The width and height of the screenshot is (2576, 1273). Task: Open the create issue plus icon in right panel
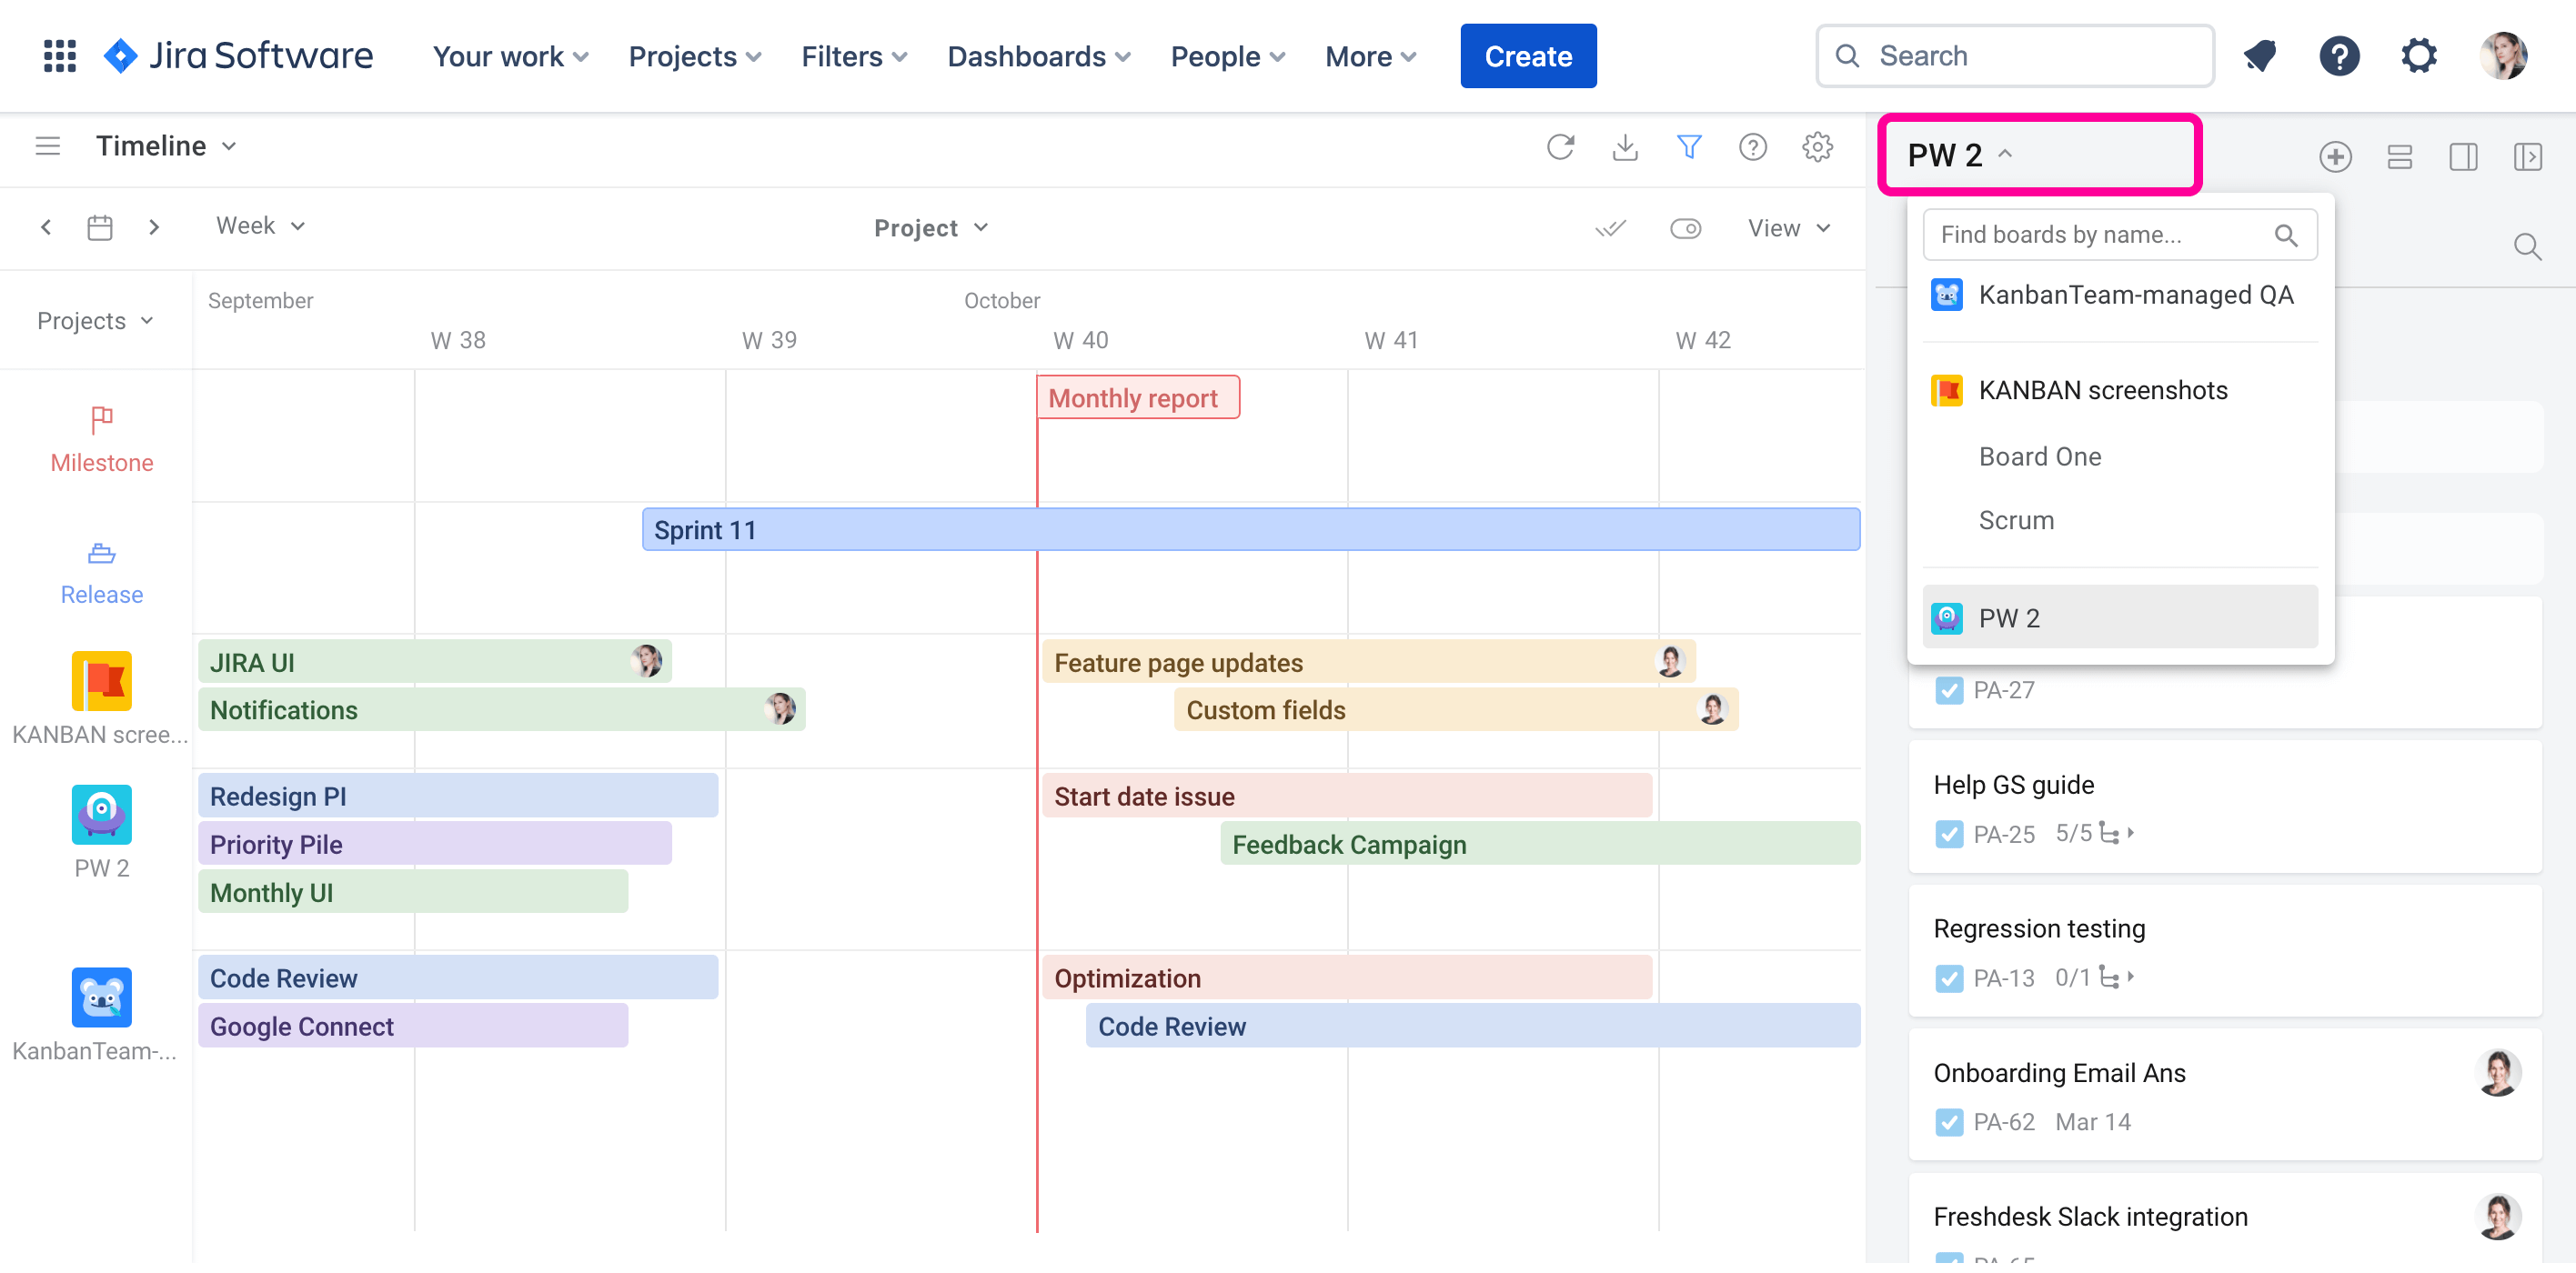tap(2337, 157)
